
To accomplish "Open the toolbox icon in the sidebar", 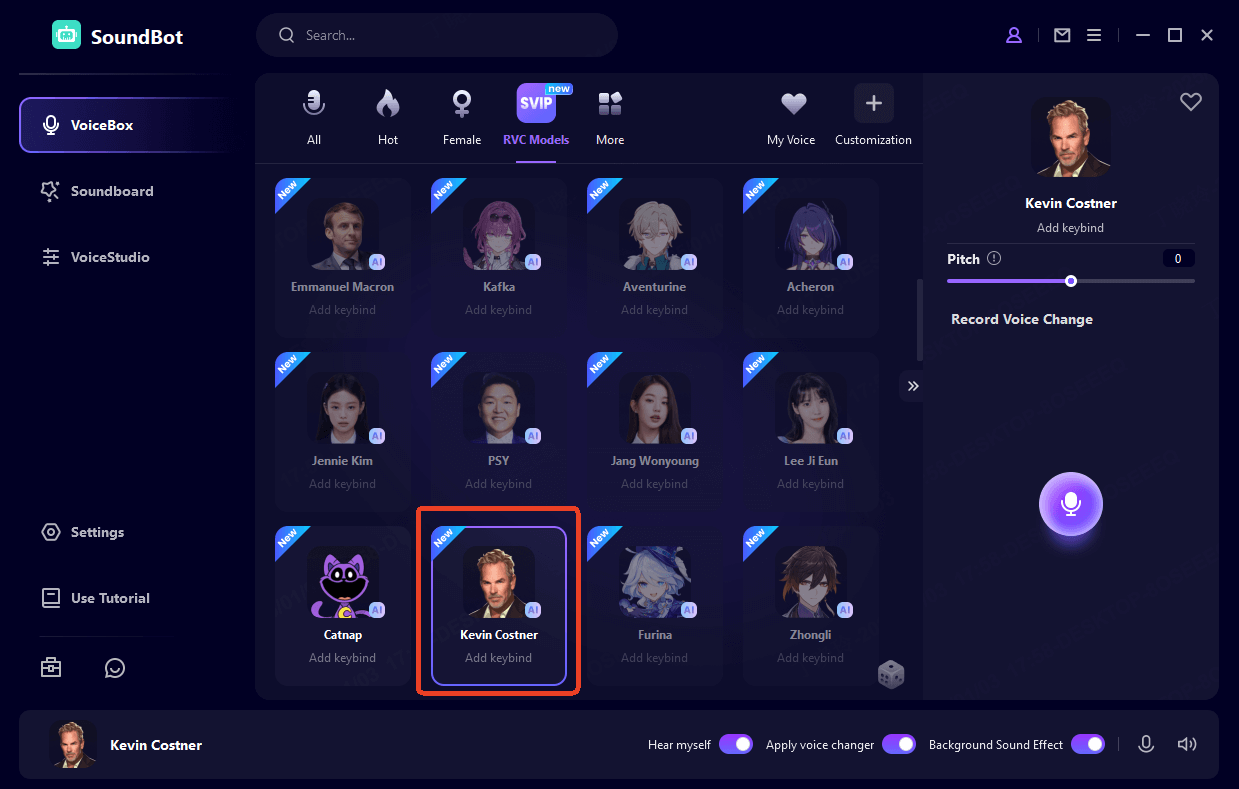I will pyautogui.click(x=51, y=668).
